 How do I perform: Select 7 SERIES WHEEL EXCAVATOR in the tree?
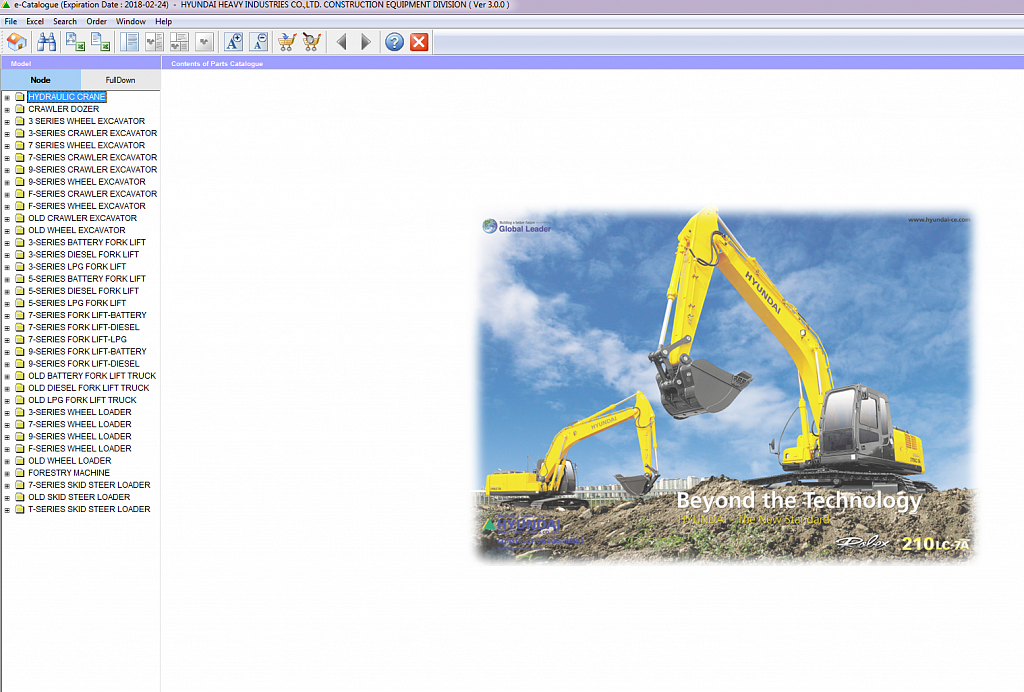tap(86, 146)
